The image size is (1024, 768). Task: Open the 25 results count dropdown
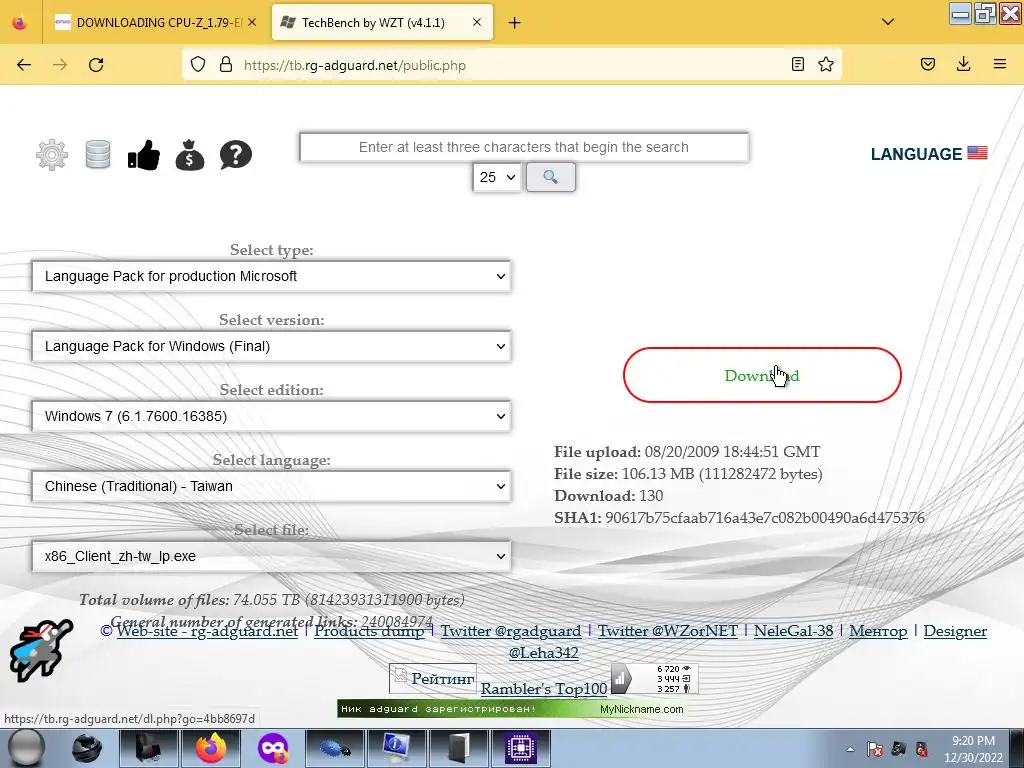(x=497, y=177)
